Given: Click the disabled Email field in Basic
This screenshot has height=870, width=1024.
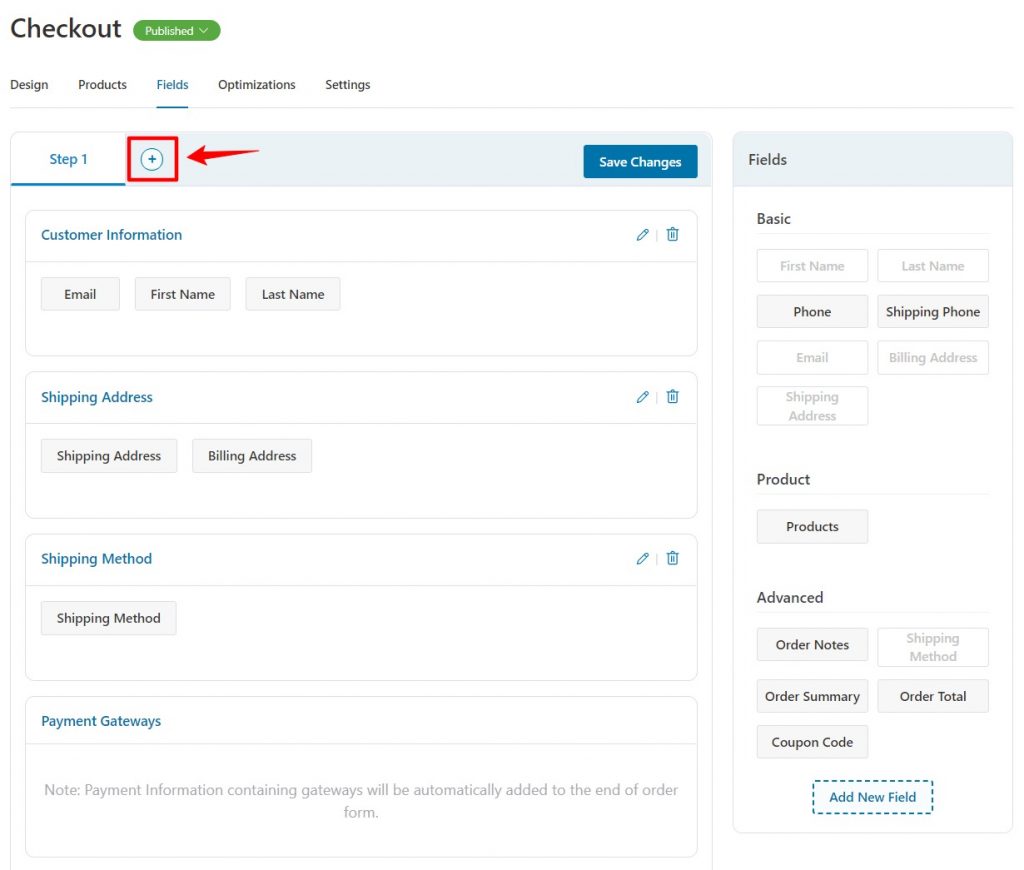Looking at the screenshot, I should pyautogui.click(x=812, y=357).
